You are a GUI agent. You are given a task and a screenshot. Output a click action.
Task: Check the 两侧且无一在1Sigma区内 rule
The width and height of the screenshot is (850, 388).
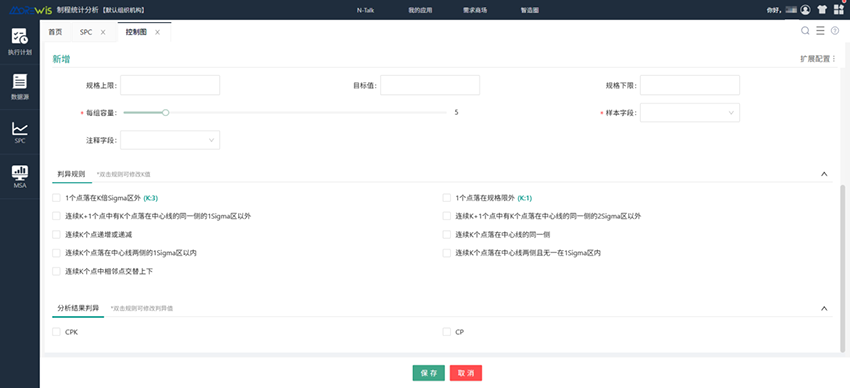tap(447, 253)
